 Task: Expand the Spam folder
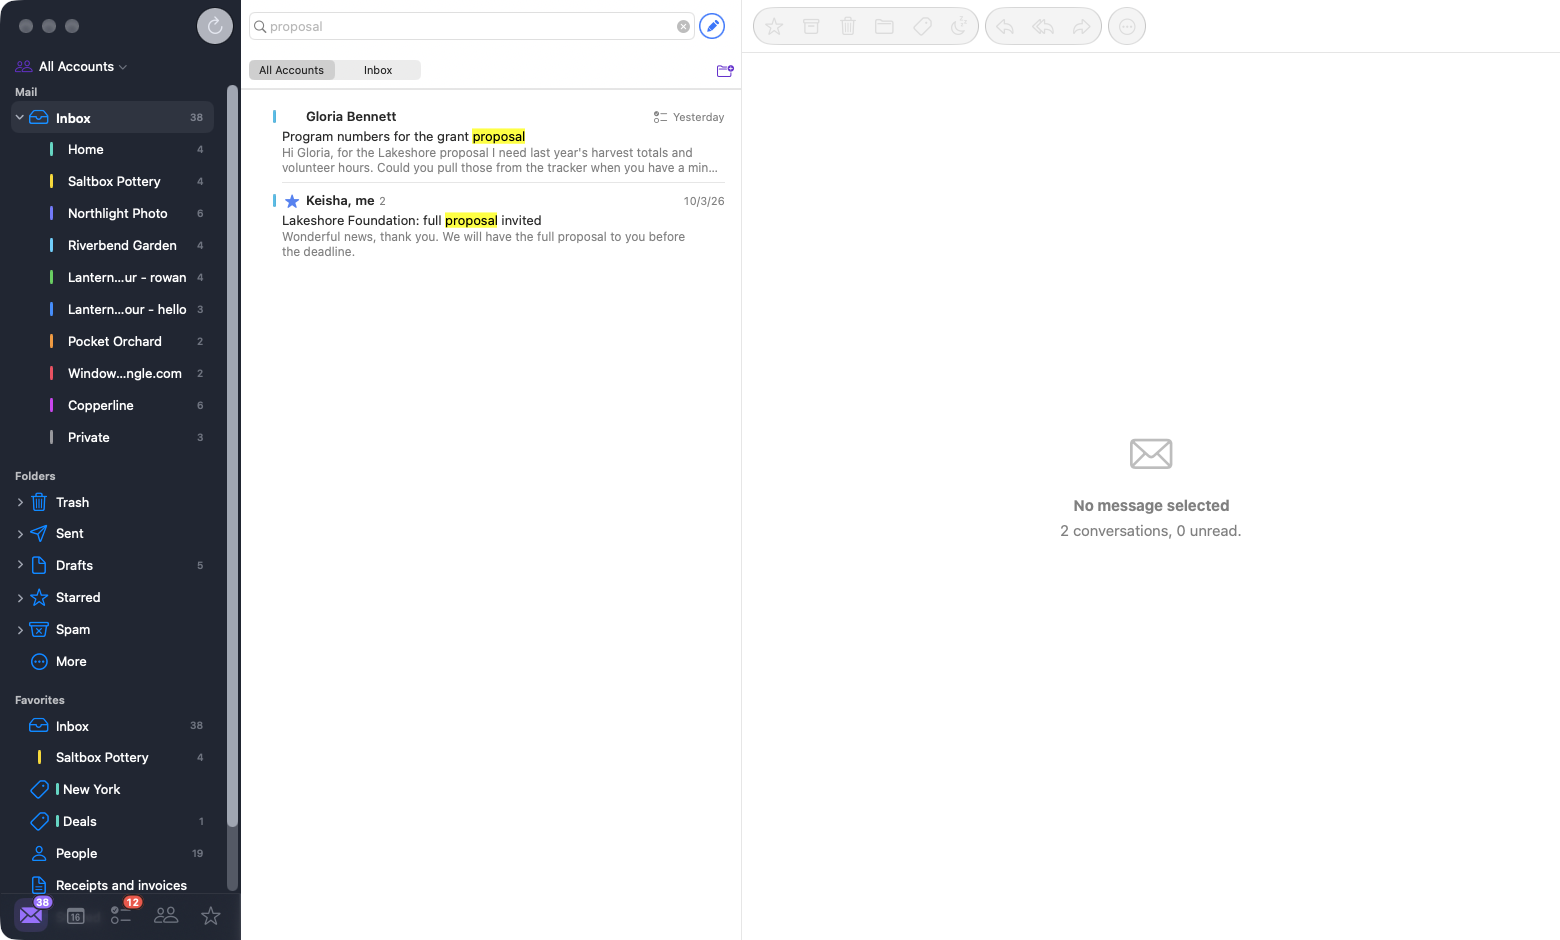20,630
